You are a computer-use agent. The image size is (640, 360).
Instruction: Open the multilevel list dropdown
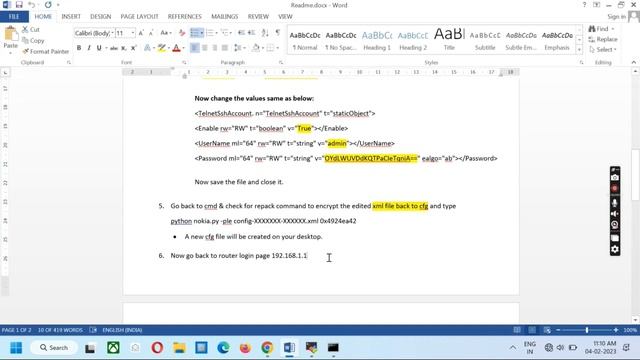pos(231,33)
